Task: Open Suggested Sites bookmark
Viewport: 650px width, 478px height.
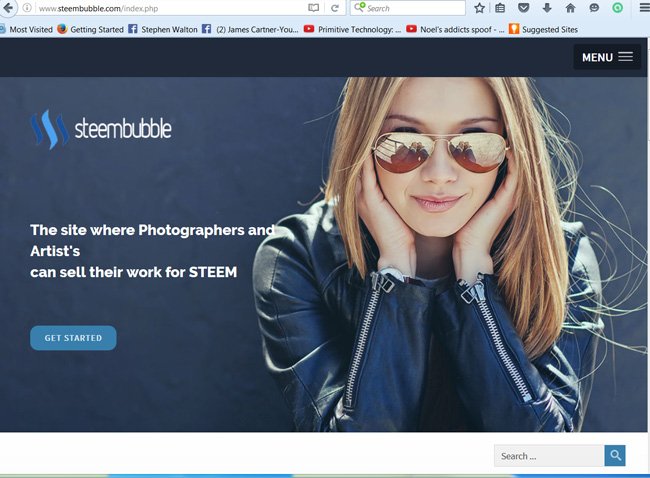Action: pos(543,29)
